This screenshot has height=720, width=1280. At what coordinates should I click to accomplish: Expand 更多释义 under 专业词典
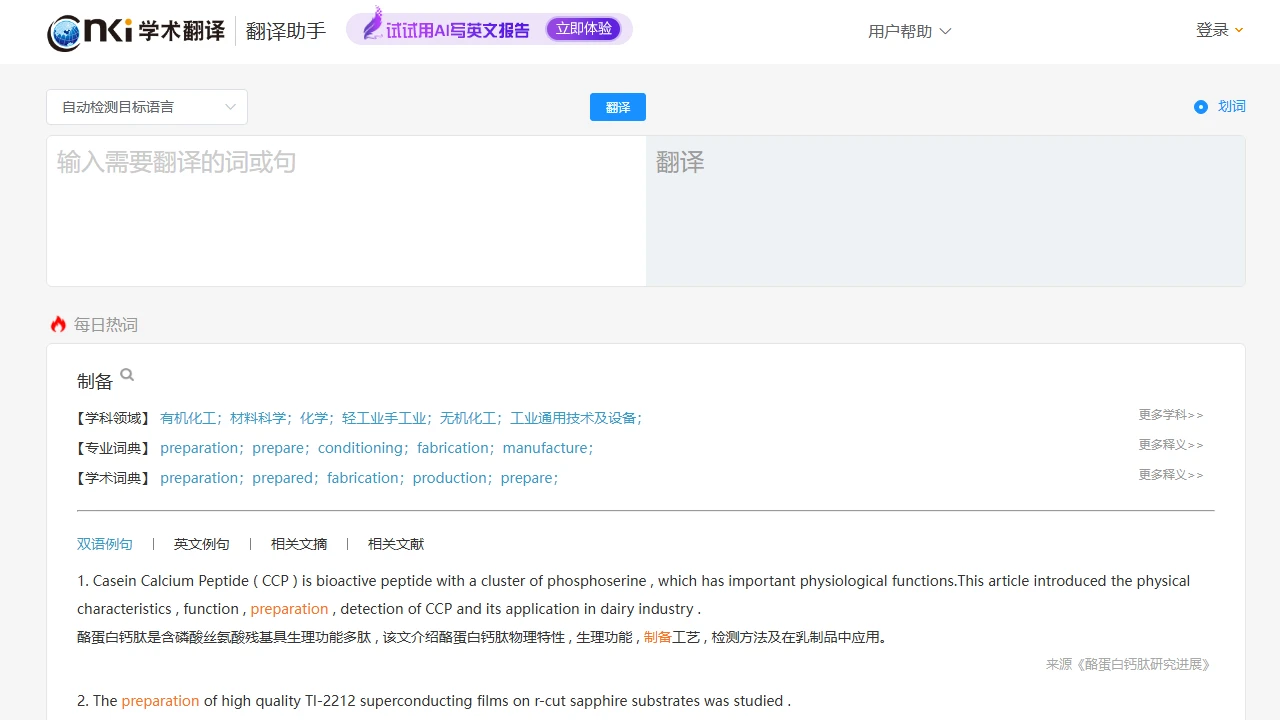pyautogui.click(x=1170, y=444)
